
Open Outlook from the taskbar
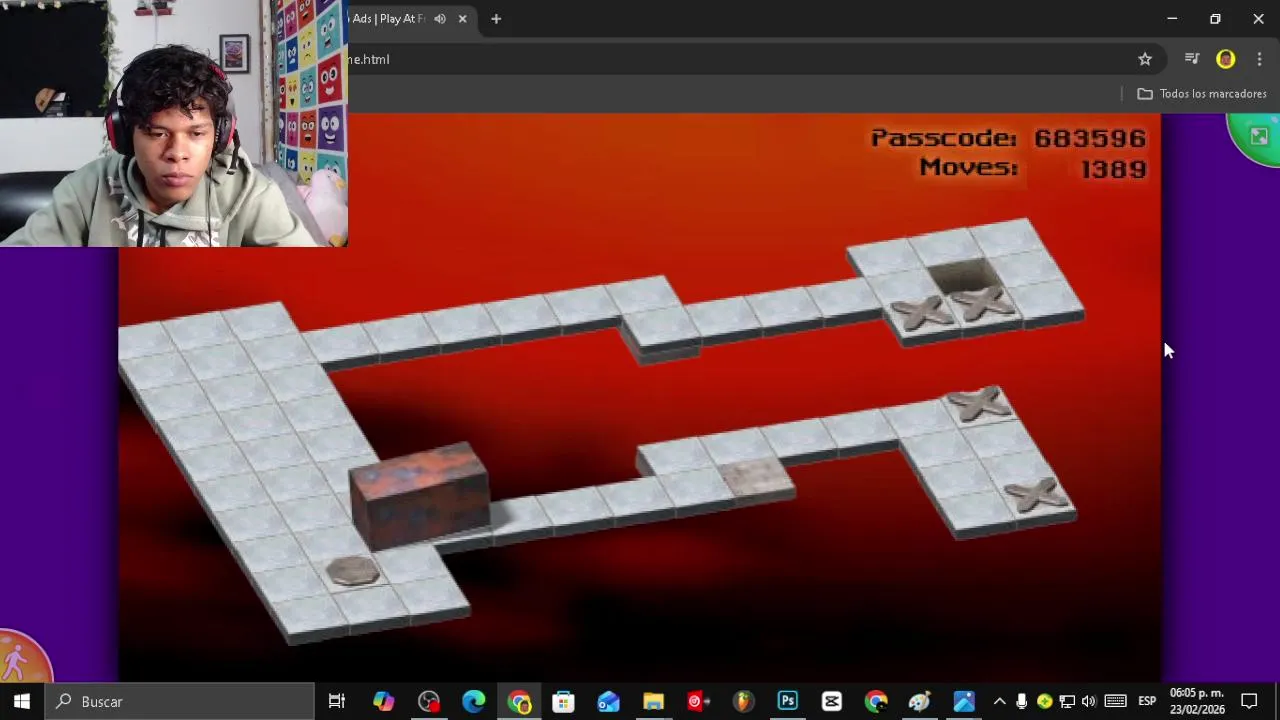pyautogui.click(x=608, y=702)
